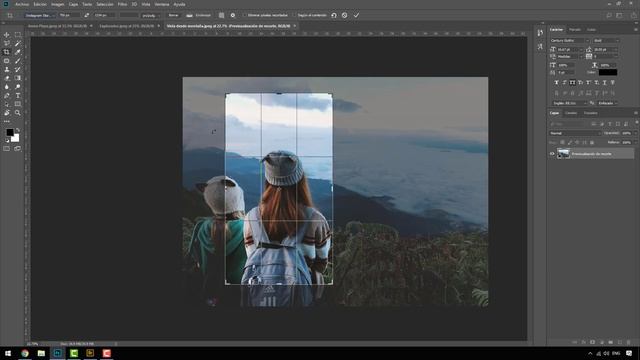Open the px/inch resolution units dropdown
Viewport: 640px width, 360px height.
click(150, 15)
